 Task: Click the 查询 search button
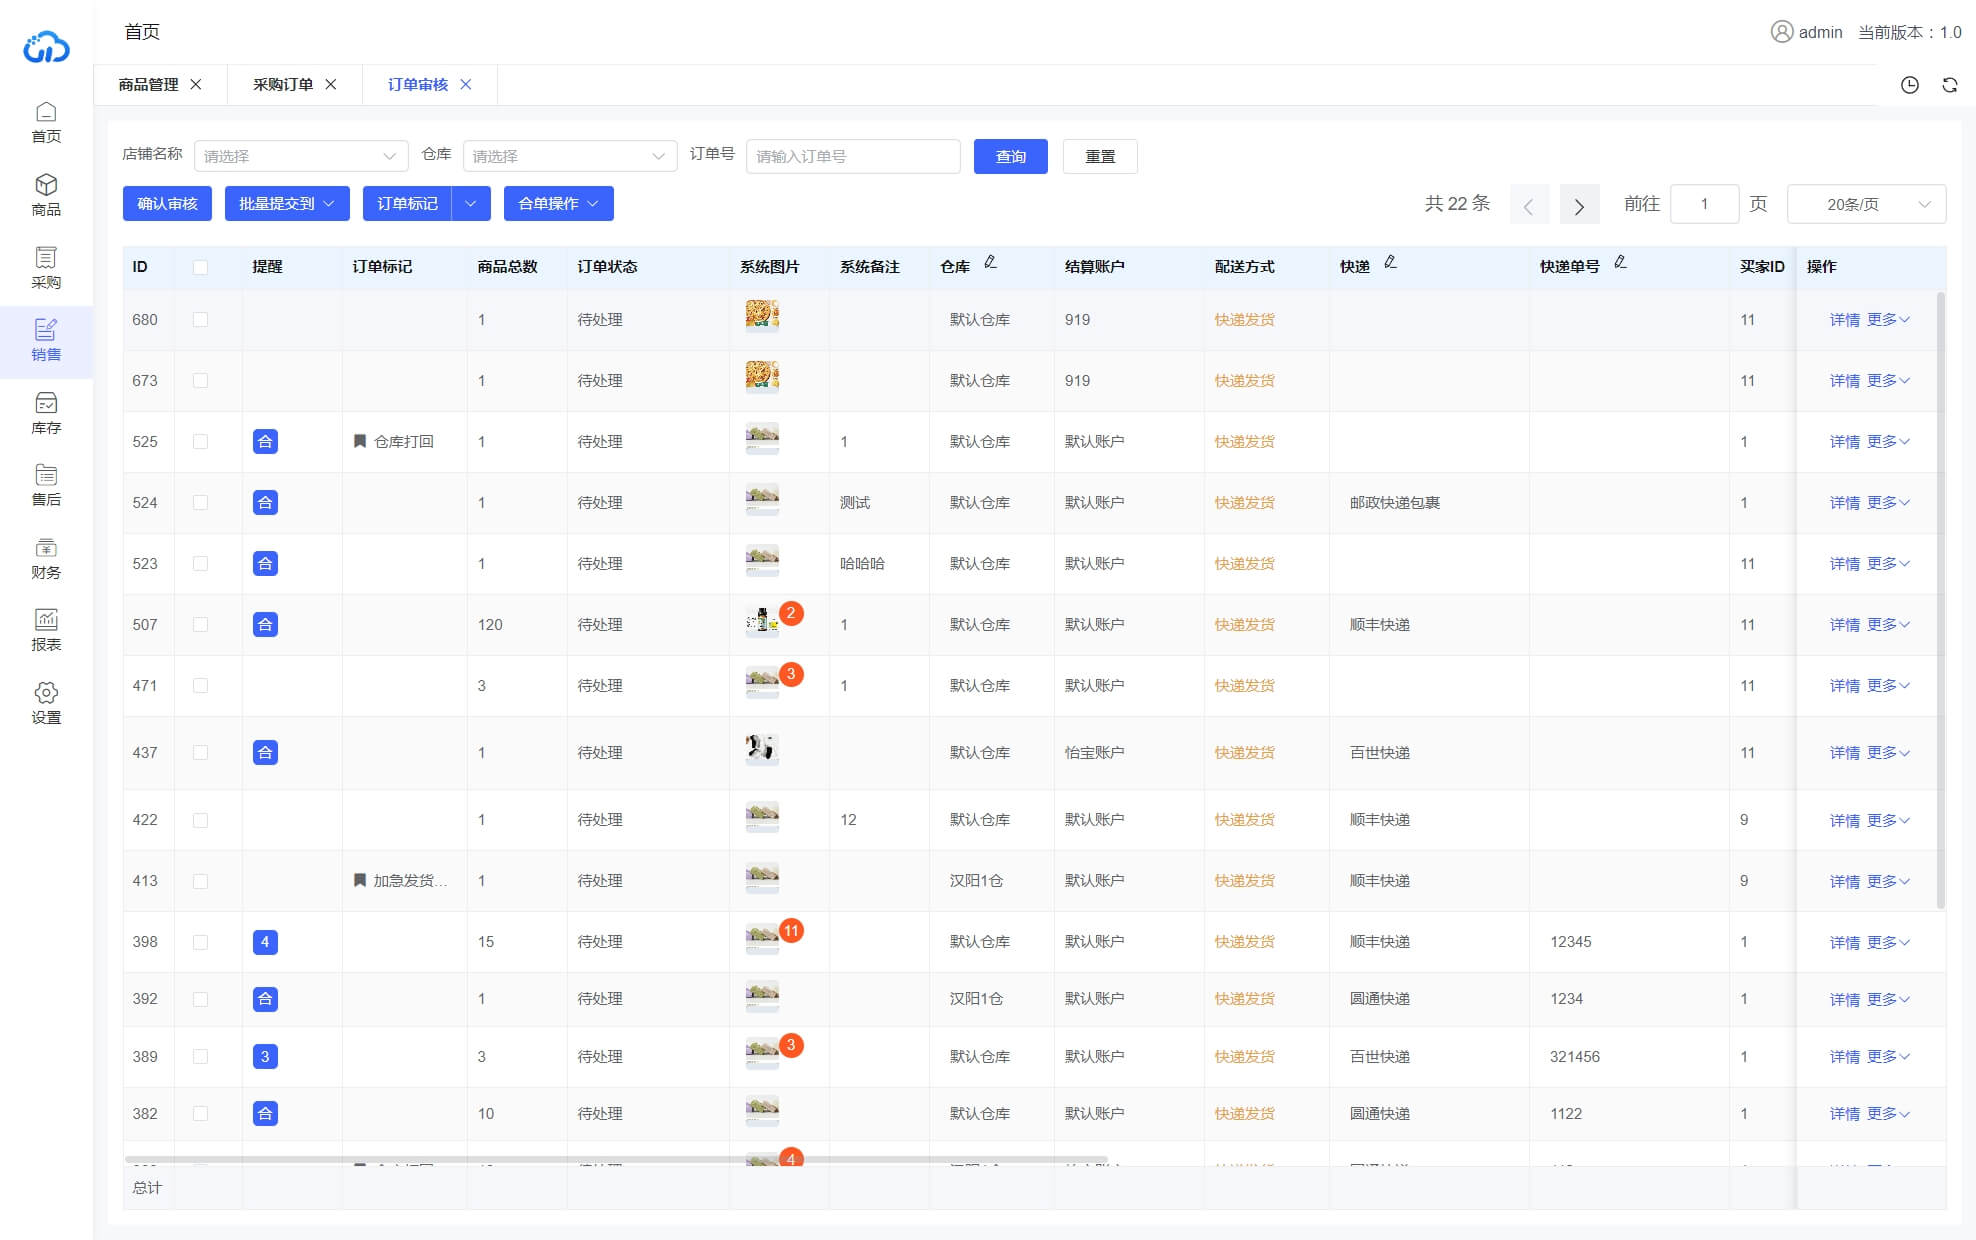coord(1010,156)
